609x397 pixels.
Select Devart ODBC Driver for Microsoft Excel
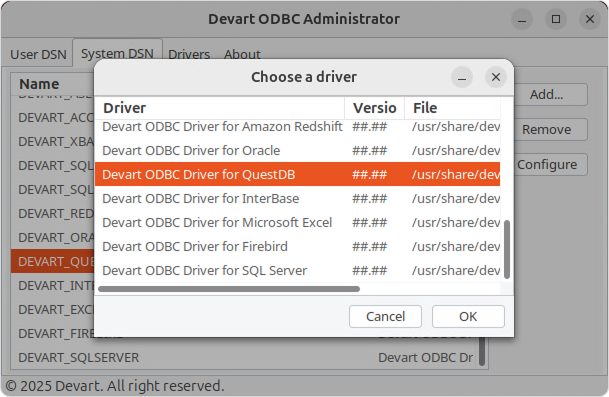tap(298, 223)
